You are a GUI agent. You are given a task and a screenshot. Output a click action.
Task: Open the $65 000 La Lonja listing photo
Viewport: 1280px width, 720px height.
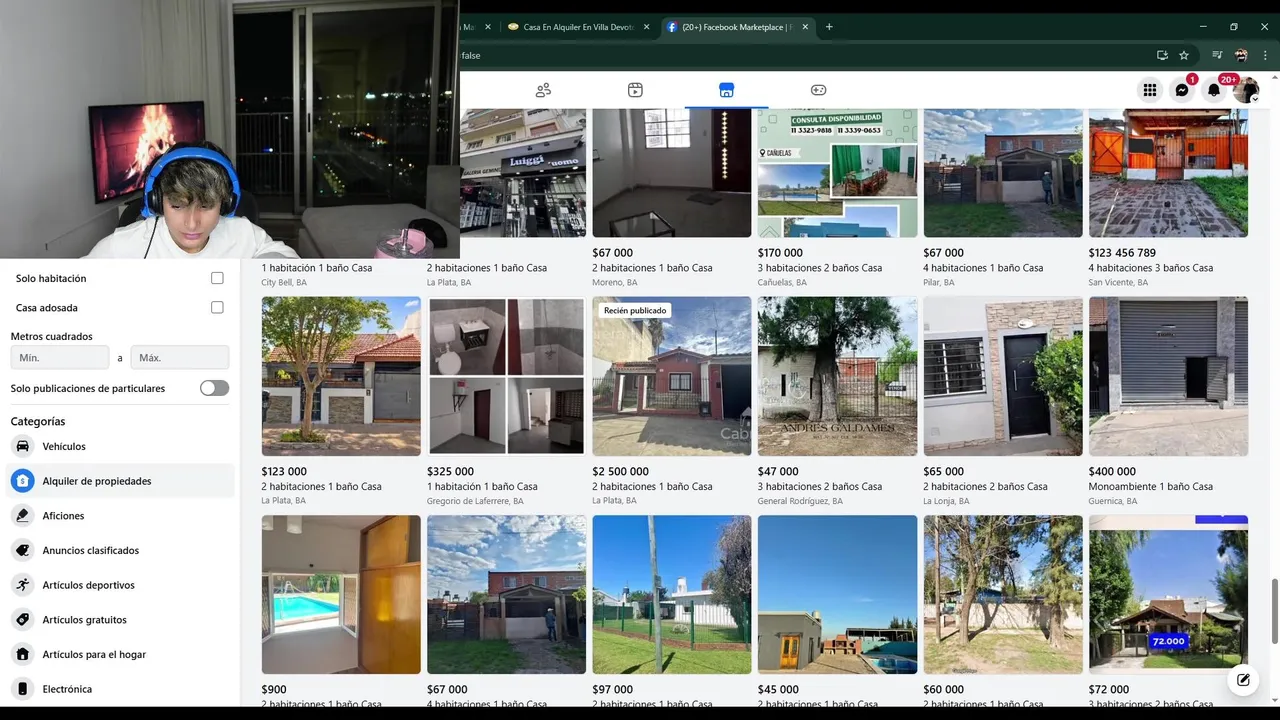point(1003,376)
